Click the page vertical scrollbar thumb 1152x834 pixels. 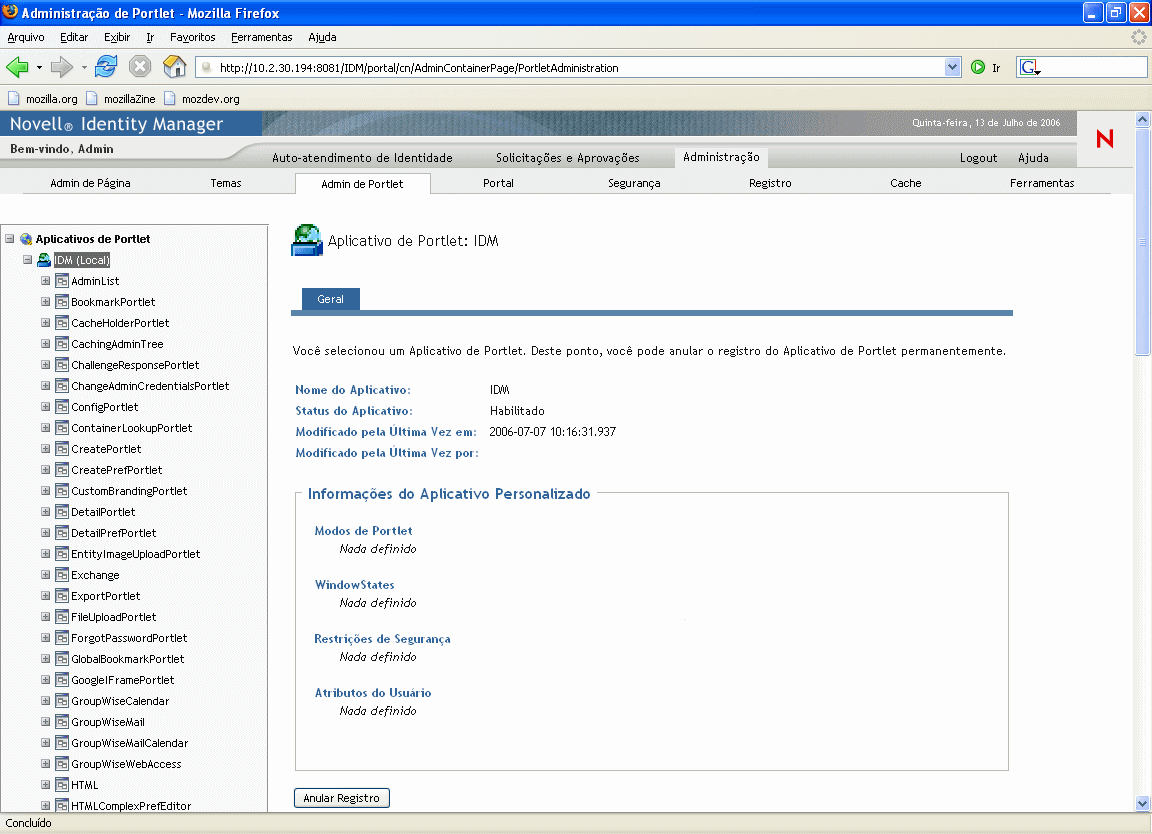[x=1142, y=241]
